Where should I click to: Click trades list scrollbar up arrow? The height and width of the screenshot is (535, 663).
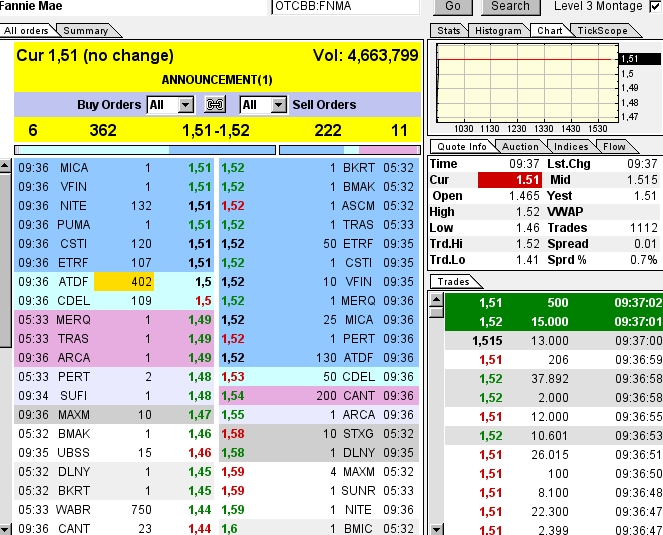click(436, 300)
